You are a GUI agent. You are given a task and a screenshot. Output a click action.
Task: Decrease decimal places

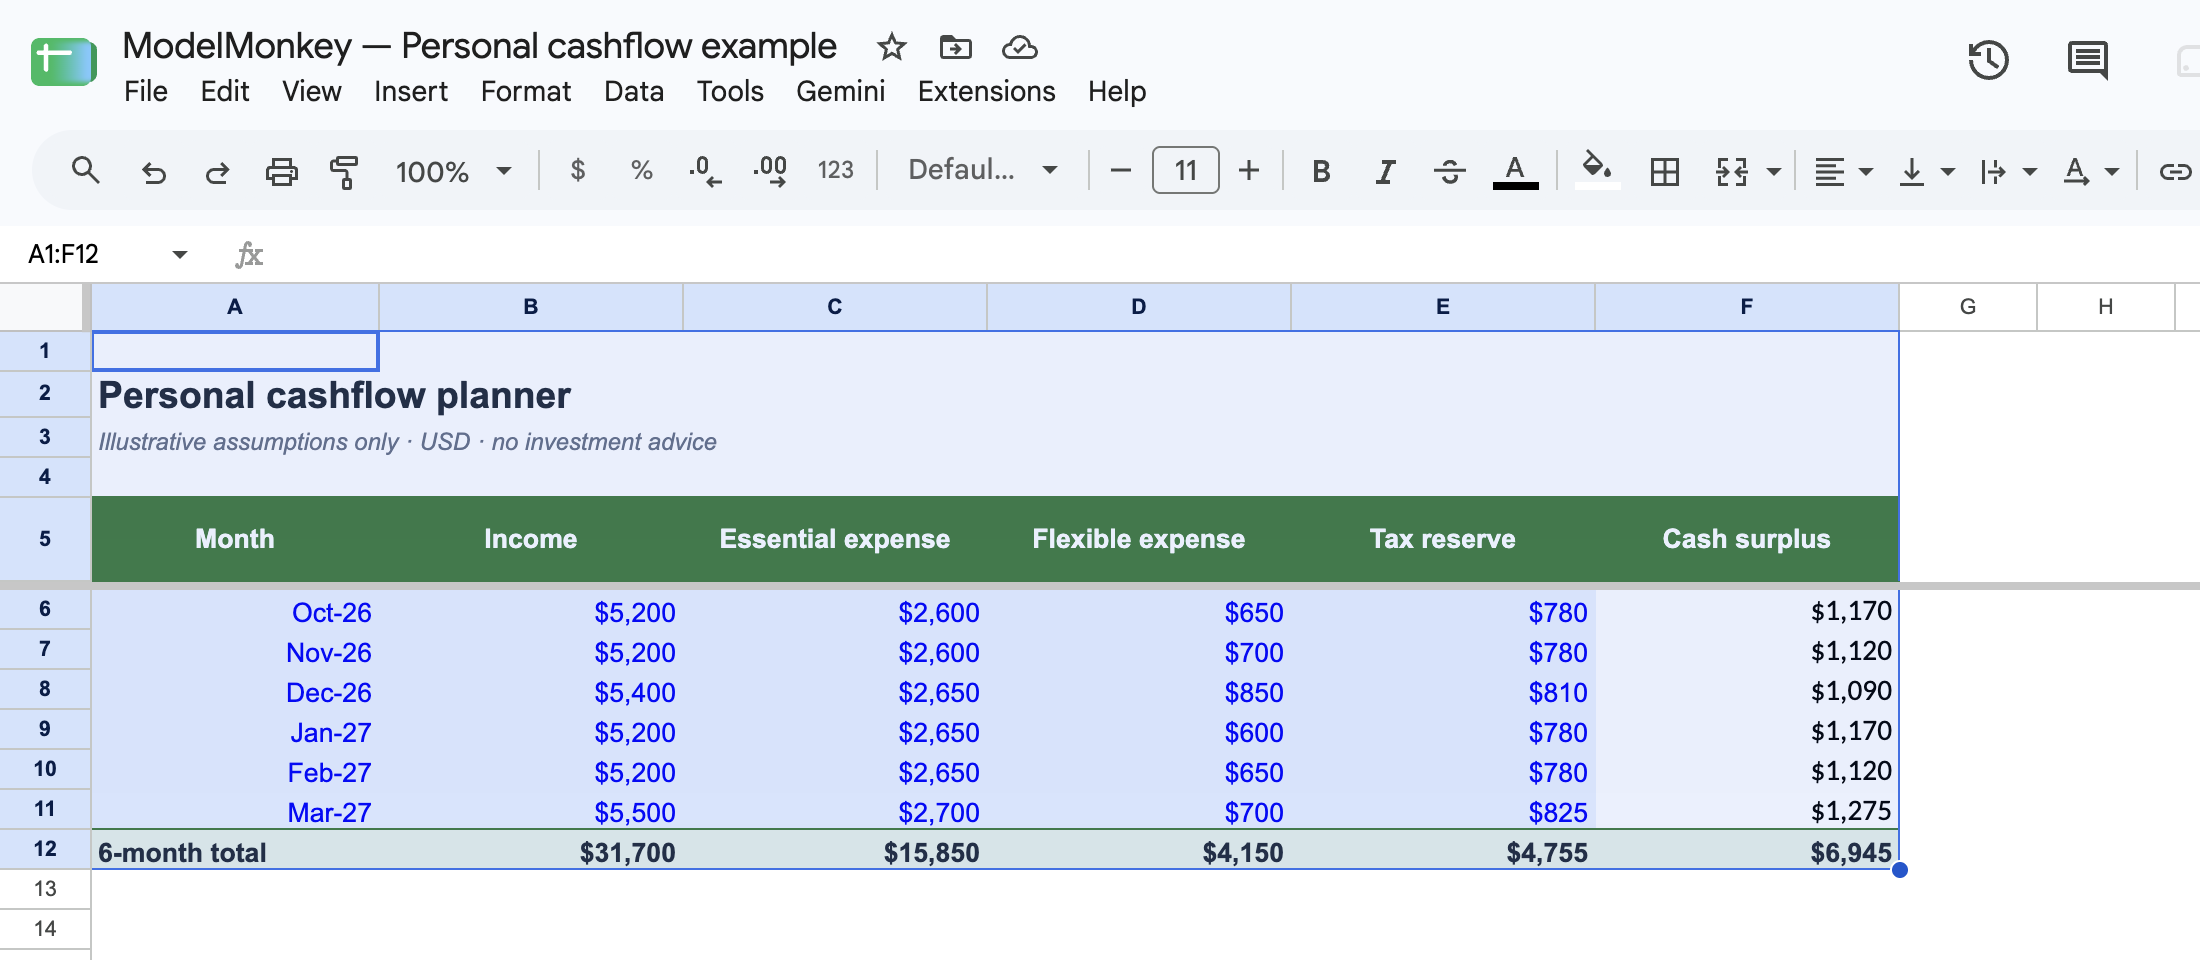[705, 171]
